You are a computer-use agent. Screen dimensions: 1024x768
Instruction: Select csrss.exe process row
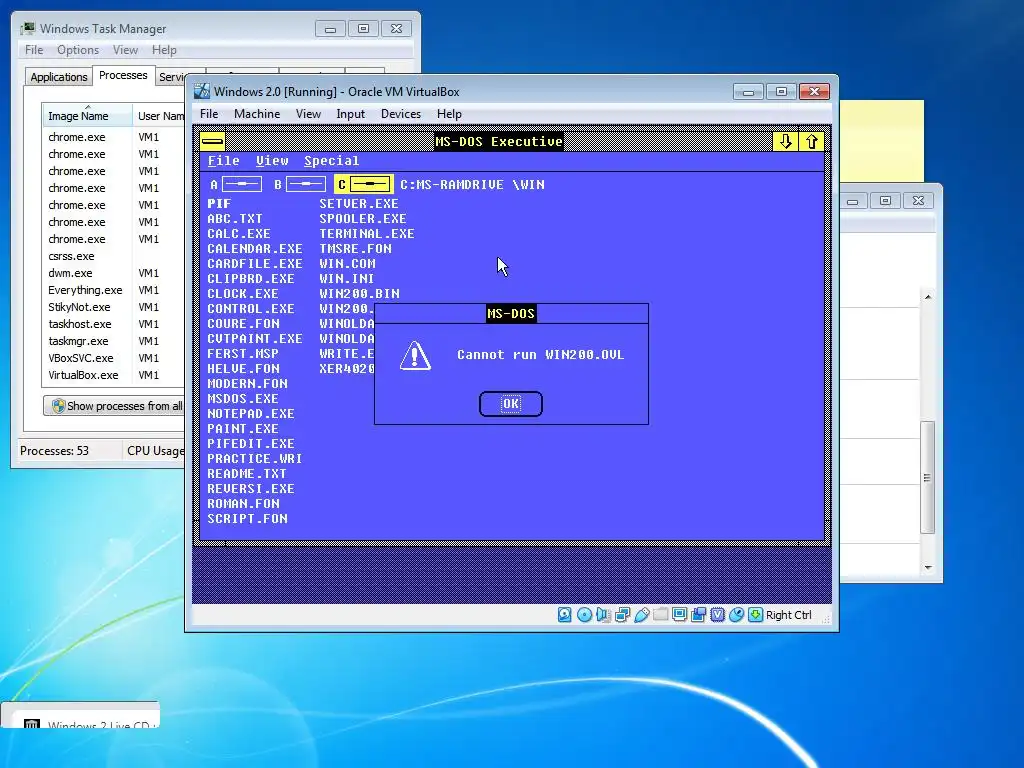pyautogui.click(x=115, y=256)
